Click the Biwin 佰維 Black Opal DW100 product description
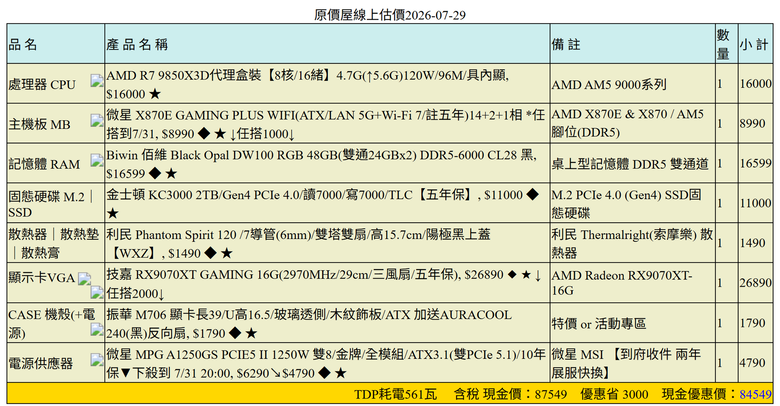Viewport: 780px width, 406px height. [321, 164]
